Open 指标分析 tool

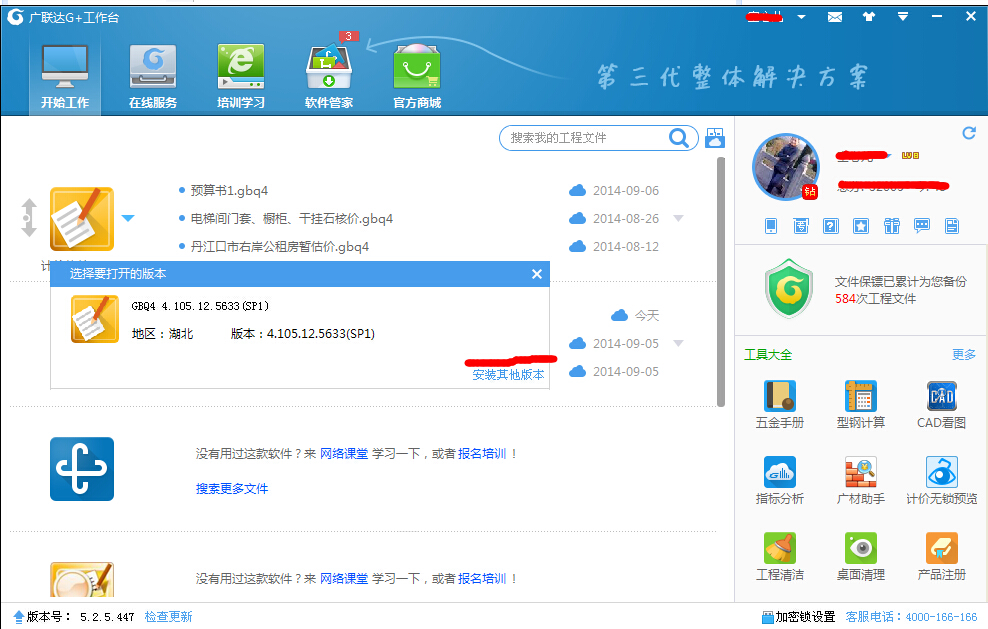point(780,481)
